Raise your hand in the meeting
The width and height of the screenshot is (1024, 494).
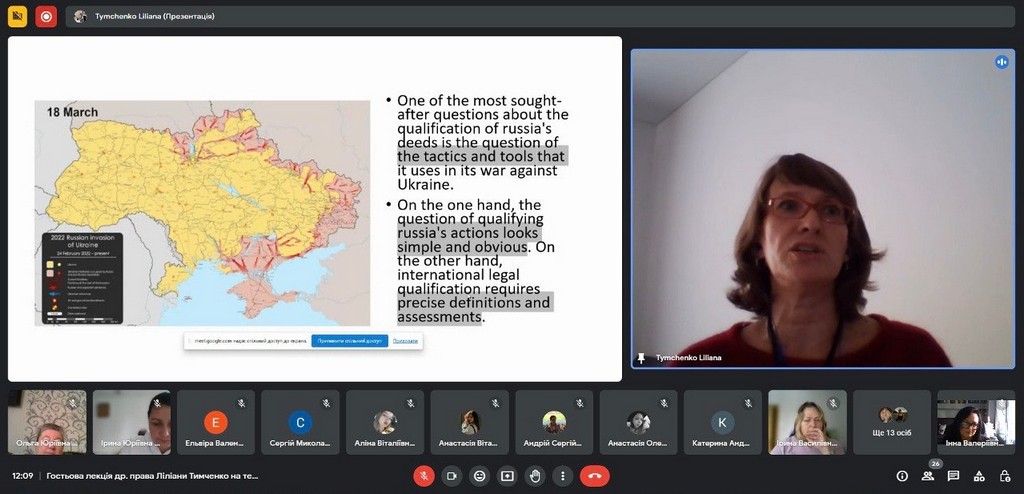pos(536,476)
